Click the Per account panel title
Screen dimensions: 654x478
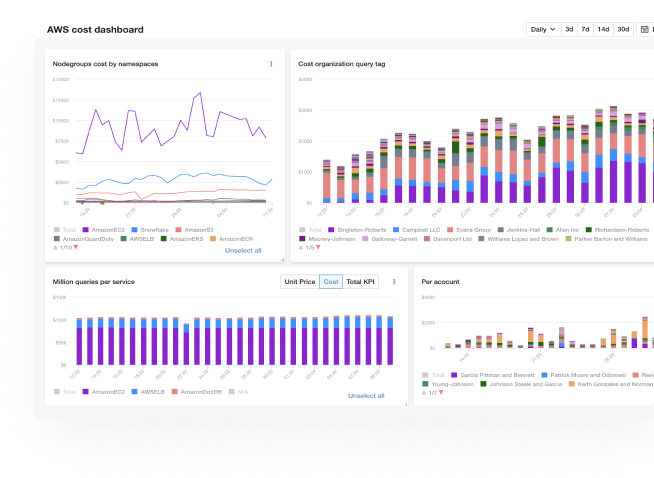click(440, 282)
